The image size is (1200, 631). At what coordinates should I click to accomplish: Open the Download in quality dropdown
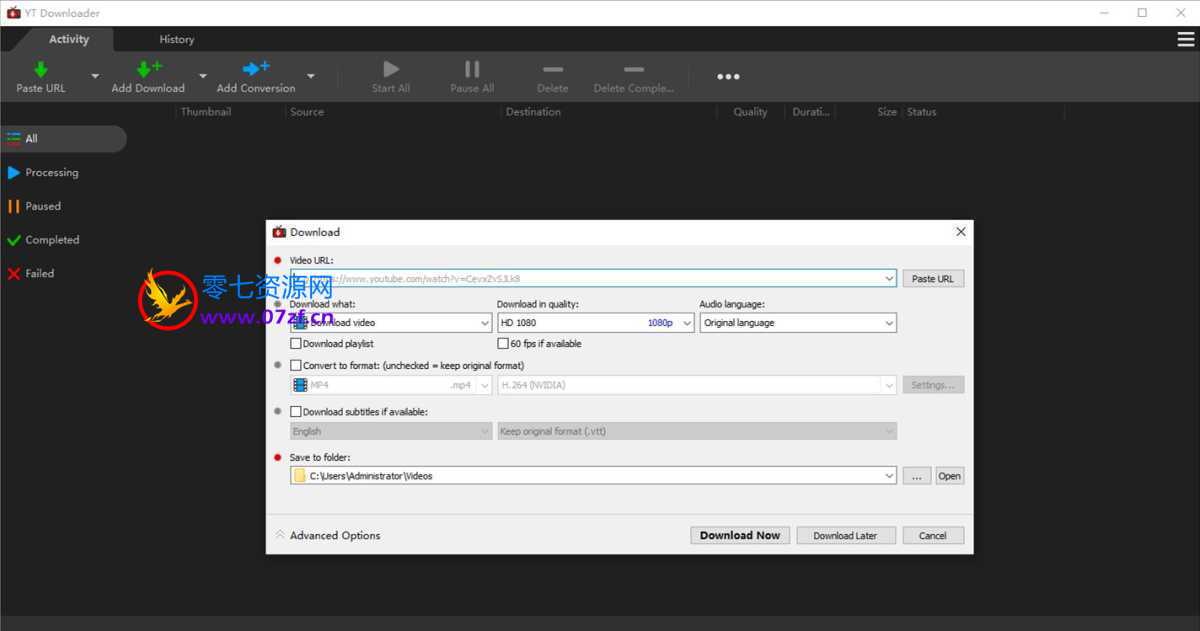[x=595, y=323]
